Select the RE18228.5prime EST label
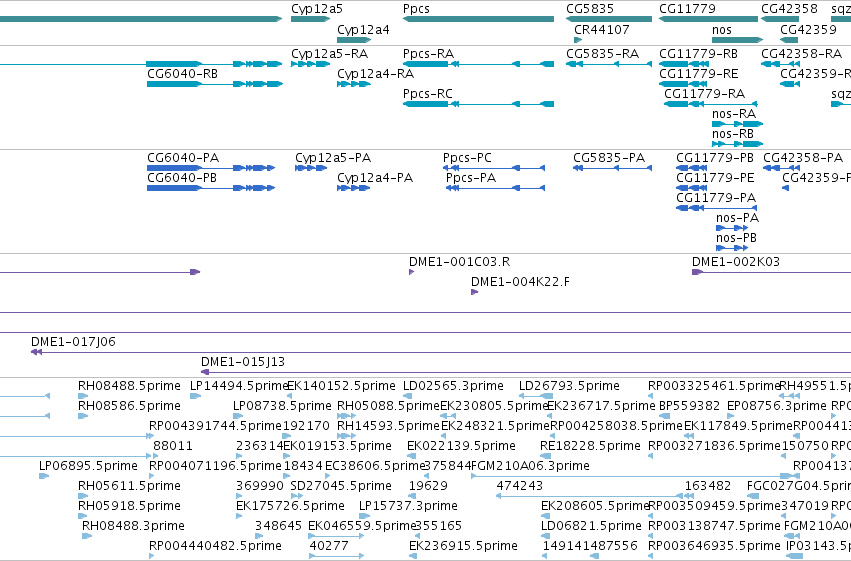 point(590,446)
